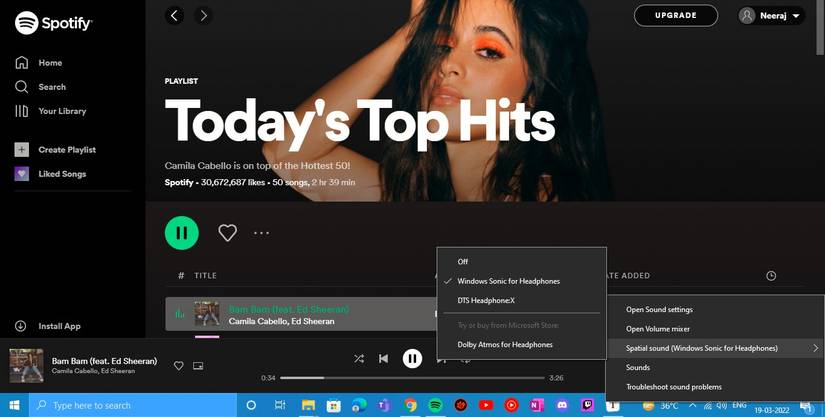Open Your Library in the sidebar

tap(50, 111)
